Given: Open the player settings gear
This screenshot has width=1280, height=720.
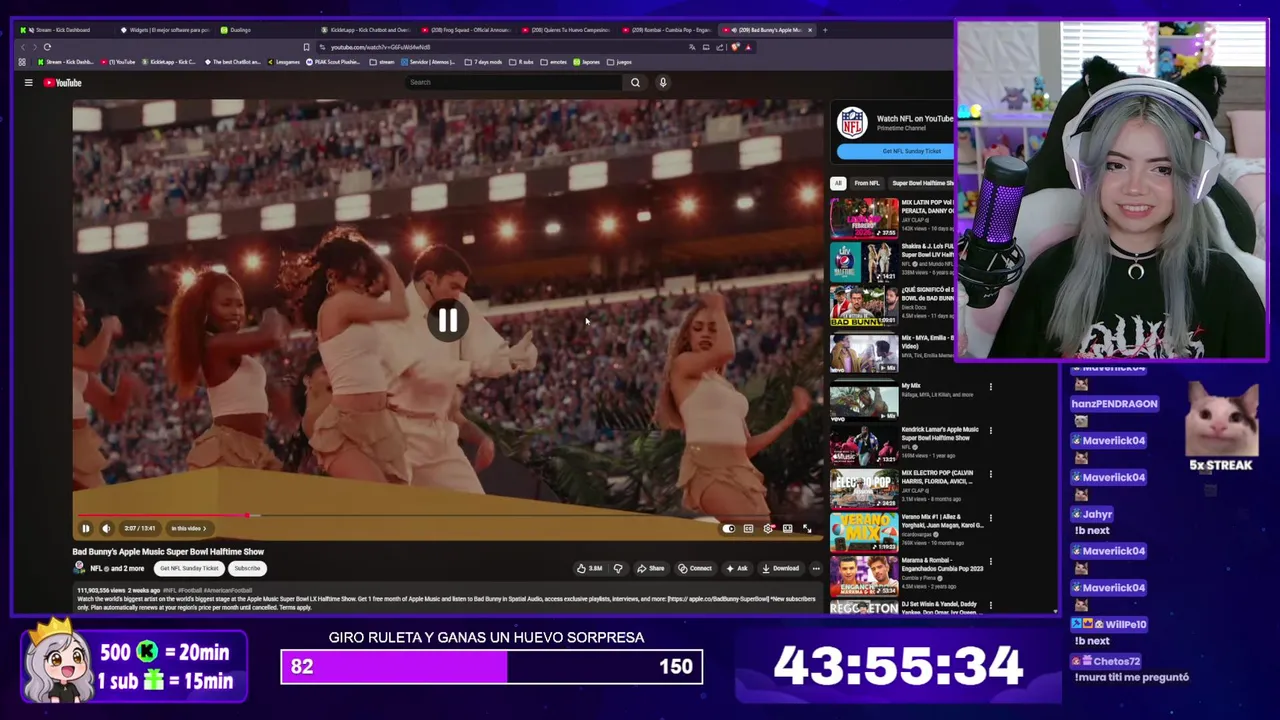Looking at the screenshot, I should pyautogui.click(x=768, y=528).
